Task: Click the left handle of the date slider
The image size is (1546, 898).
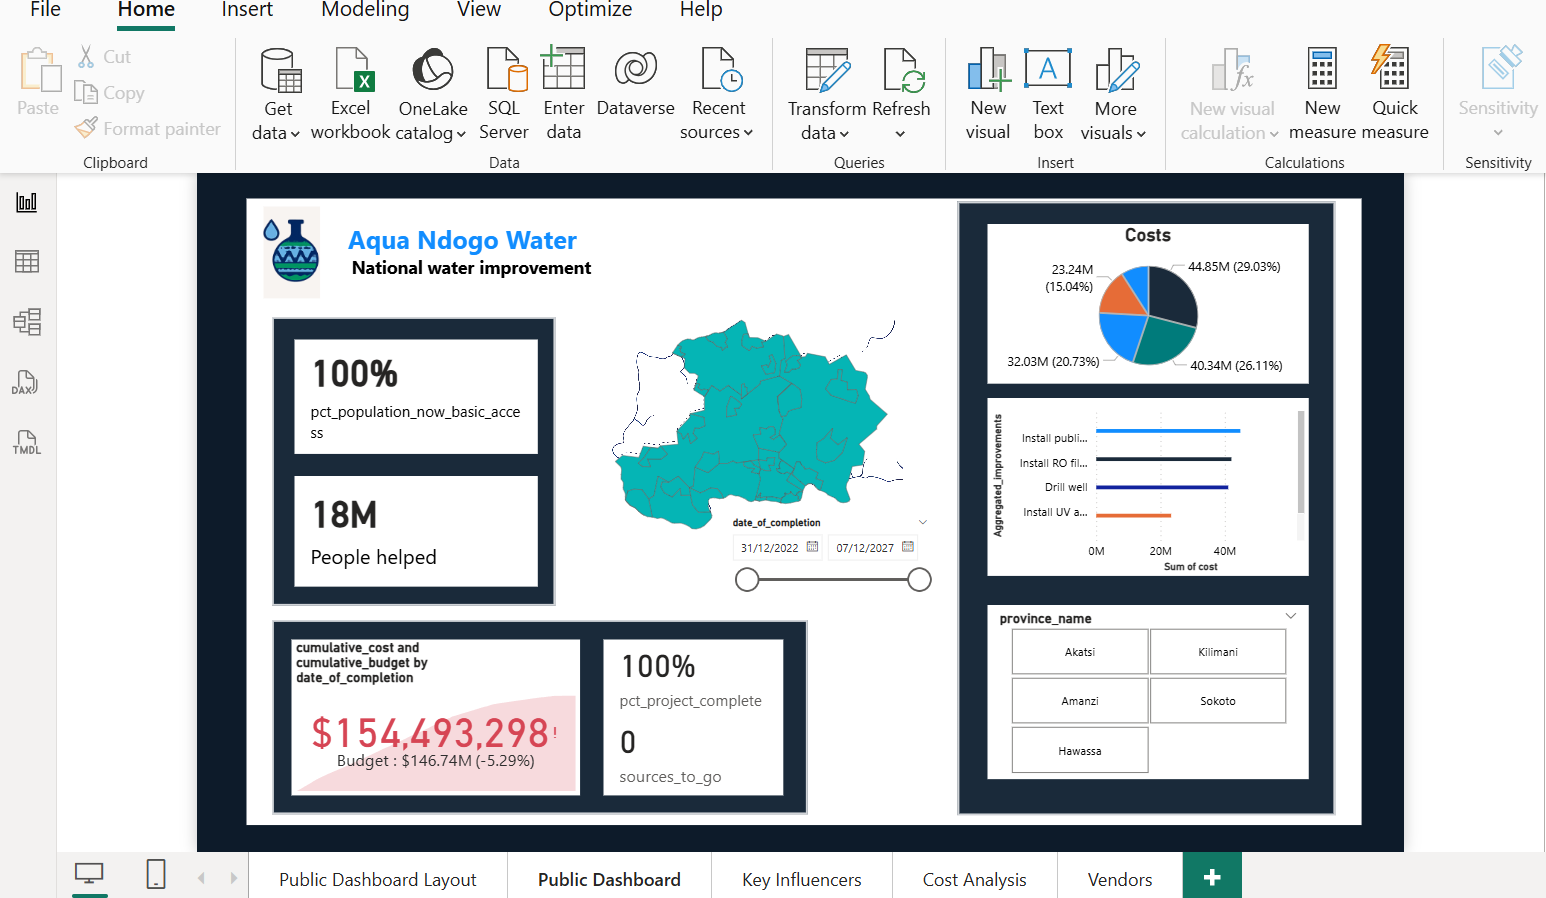Action: click(747, 579)
